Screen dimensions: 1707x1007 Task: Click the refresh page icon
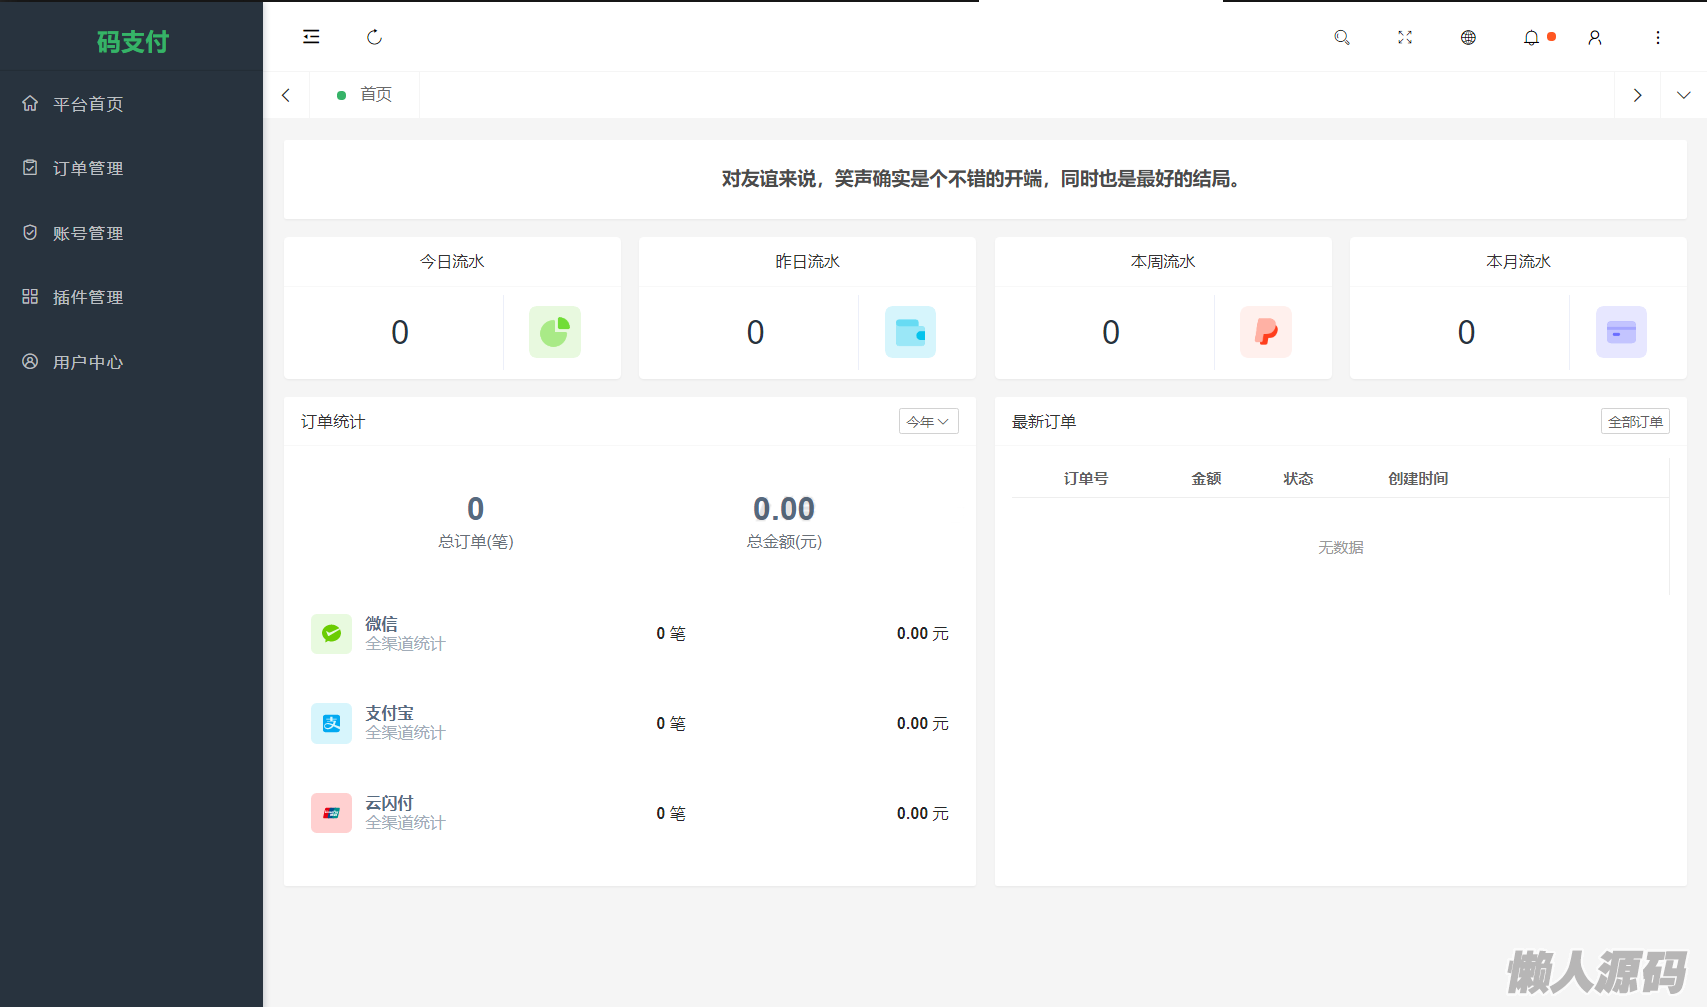[x=374, y=37]
